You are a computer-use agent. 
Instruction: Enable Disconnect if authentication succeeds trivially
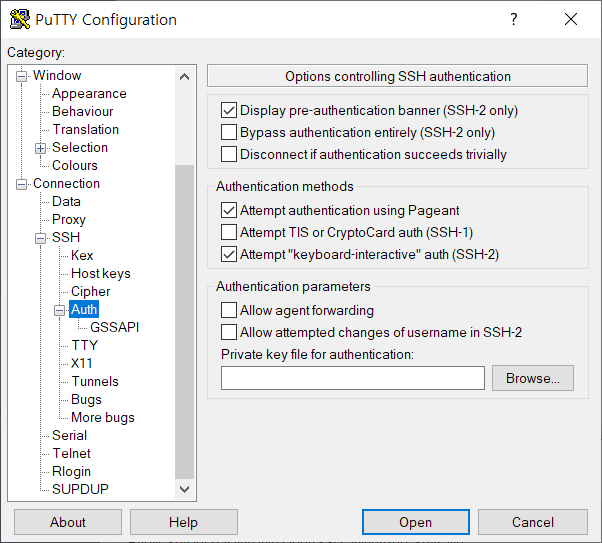click(228, 154)
